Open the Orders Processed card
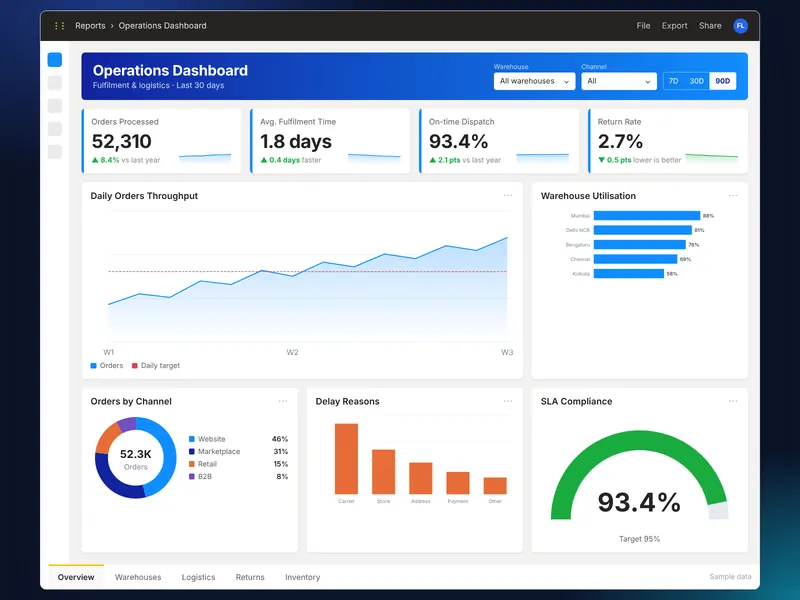The image size is (800, 600). 162,141
